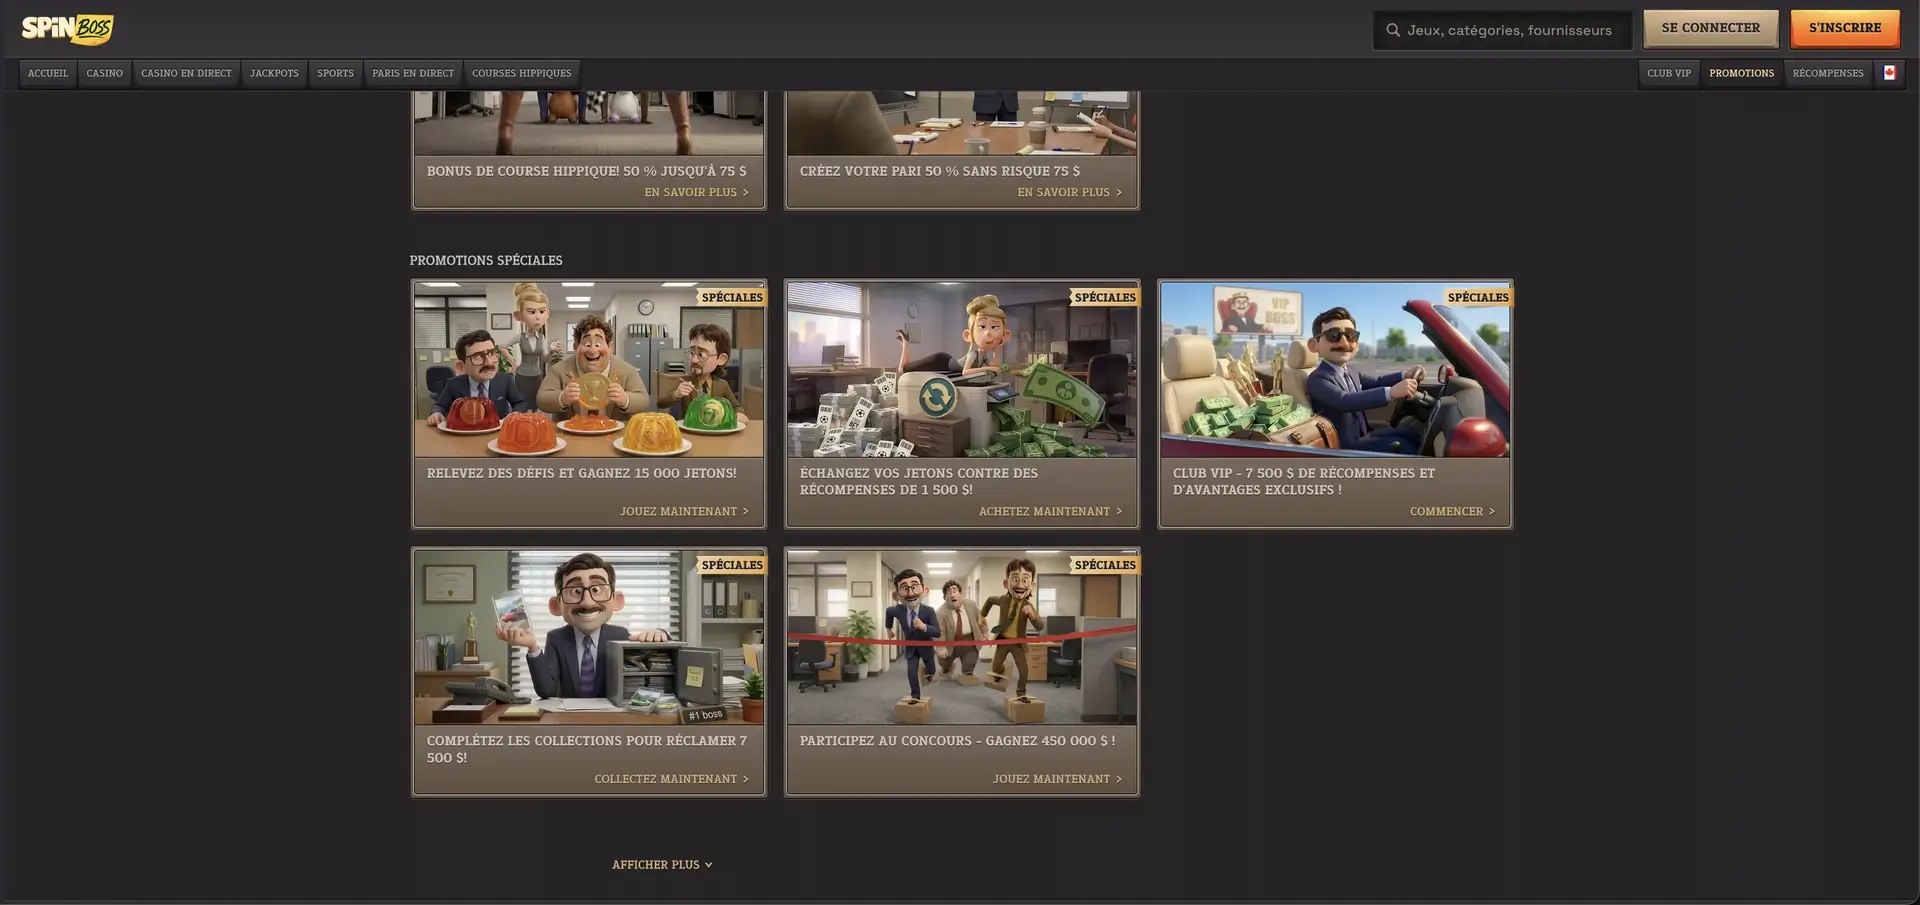Click title Créez votre pari 50 % sans risque

click(939, 171)
